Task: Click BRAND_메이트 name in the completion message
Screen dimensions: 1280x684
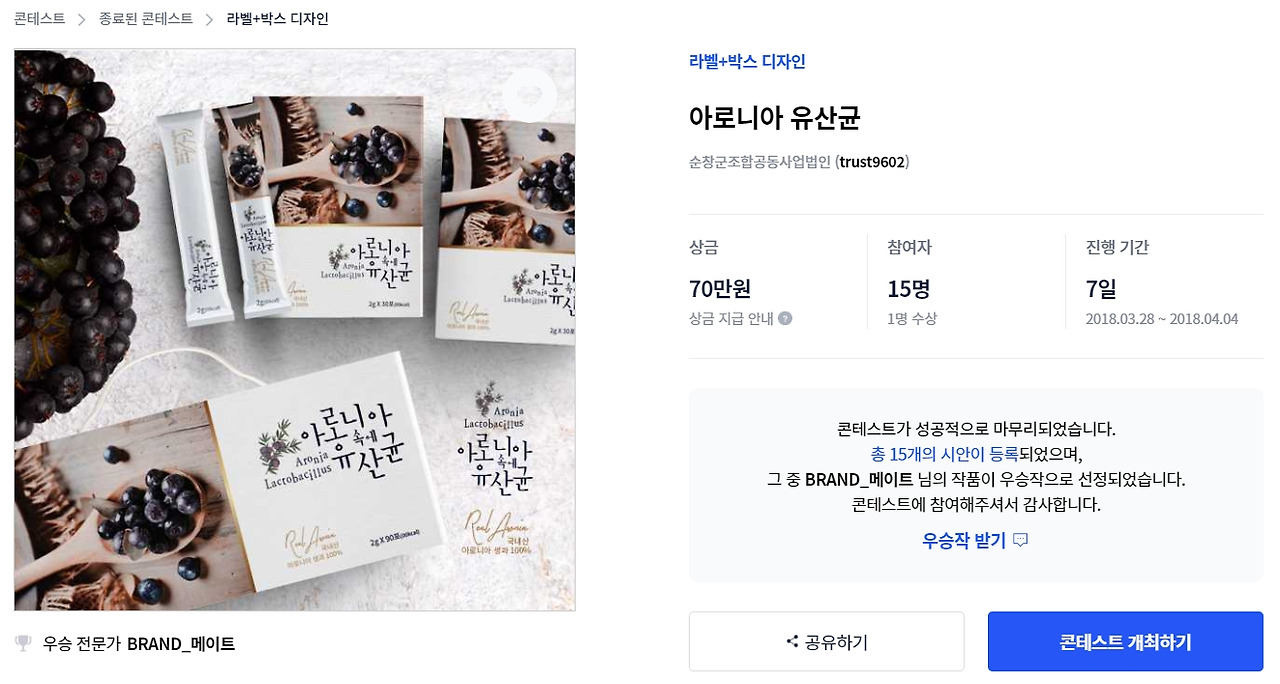Action: pyautogui.click(x=859, y=479)
